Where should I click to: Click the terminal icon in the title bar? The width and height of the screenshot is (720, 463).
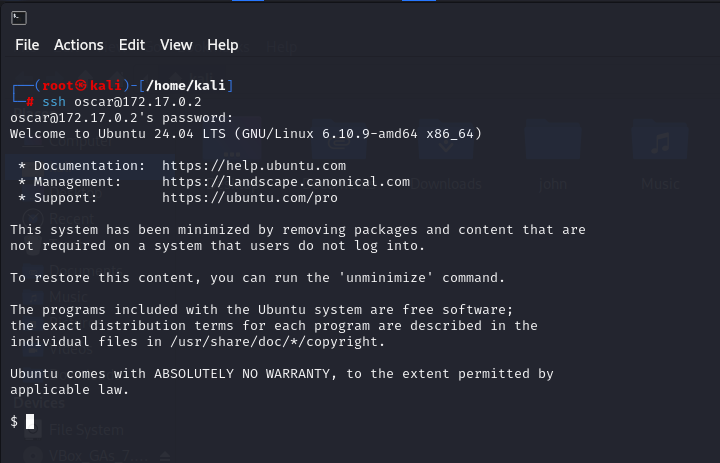19,17
